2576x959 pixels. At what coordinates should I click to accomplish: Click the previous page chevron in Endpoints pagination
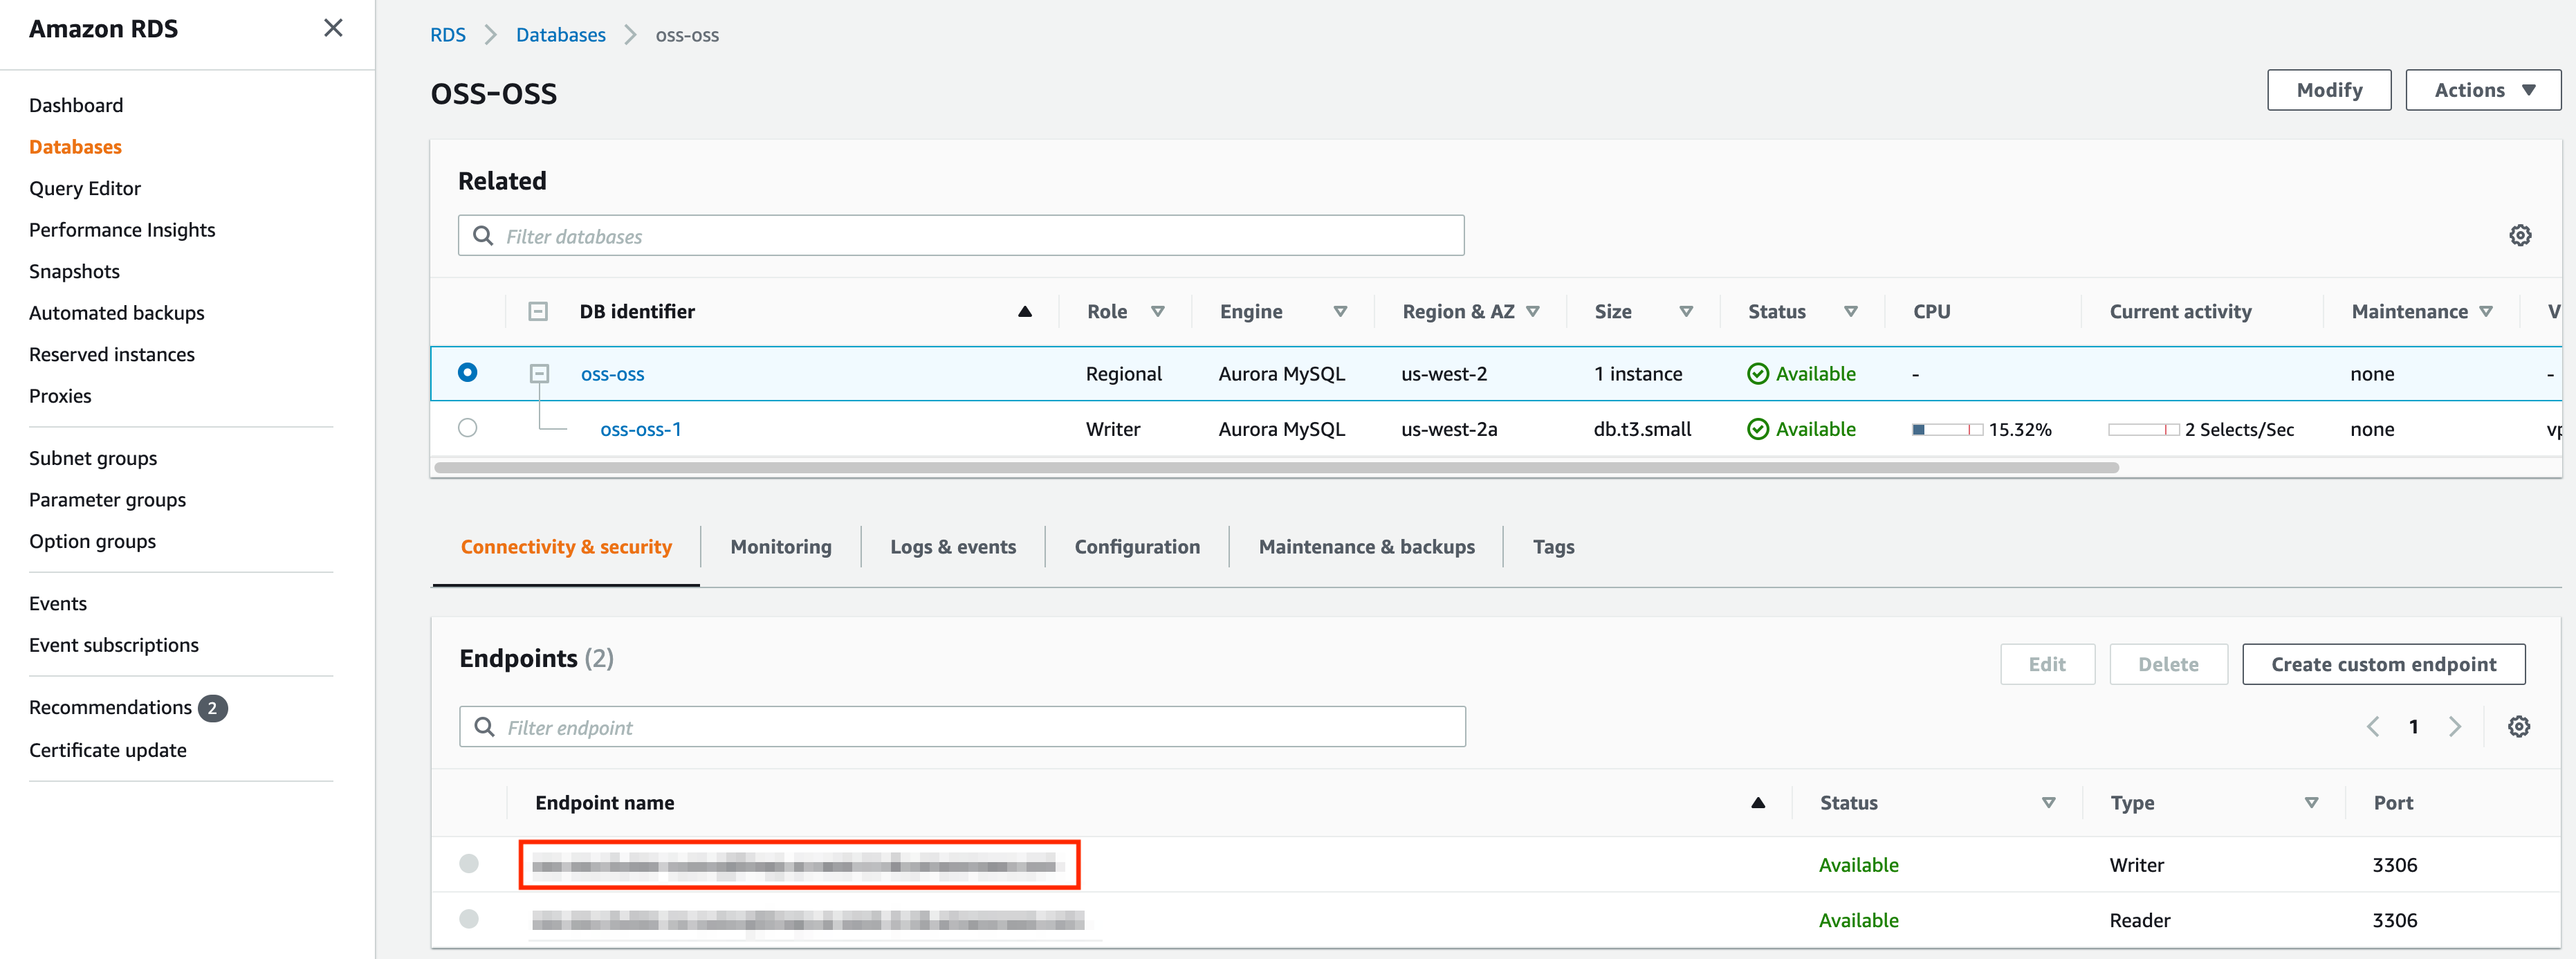(x=2372, y=726)
